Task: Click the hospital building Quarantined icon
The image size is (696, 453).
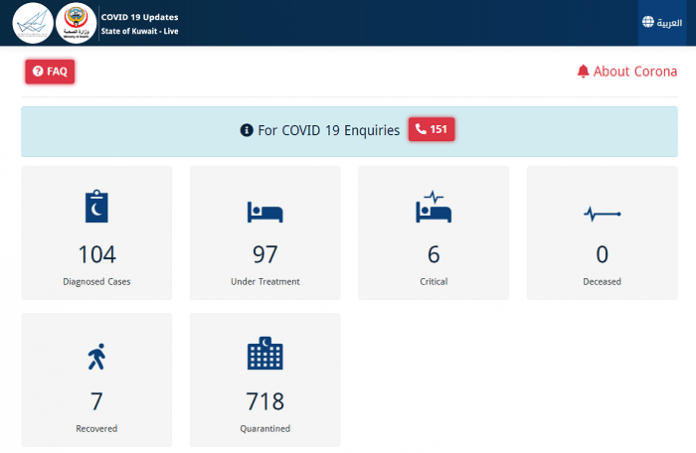Action: pyautogui.click(x=265, y=353)
